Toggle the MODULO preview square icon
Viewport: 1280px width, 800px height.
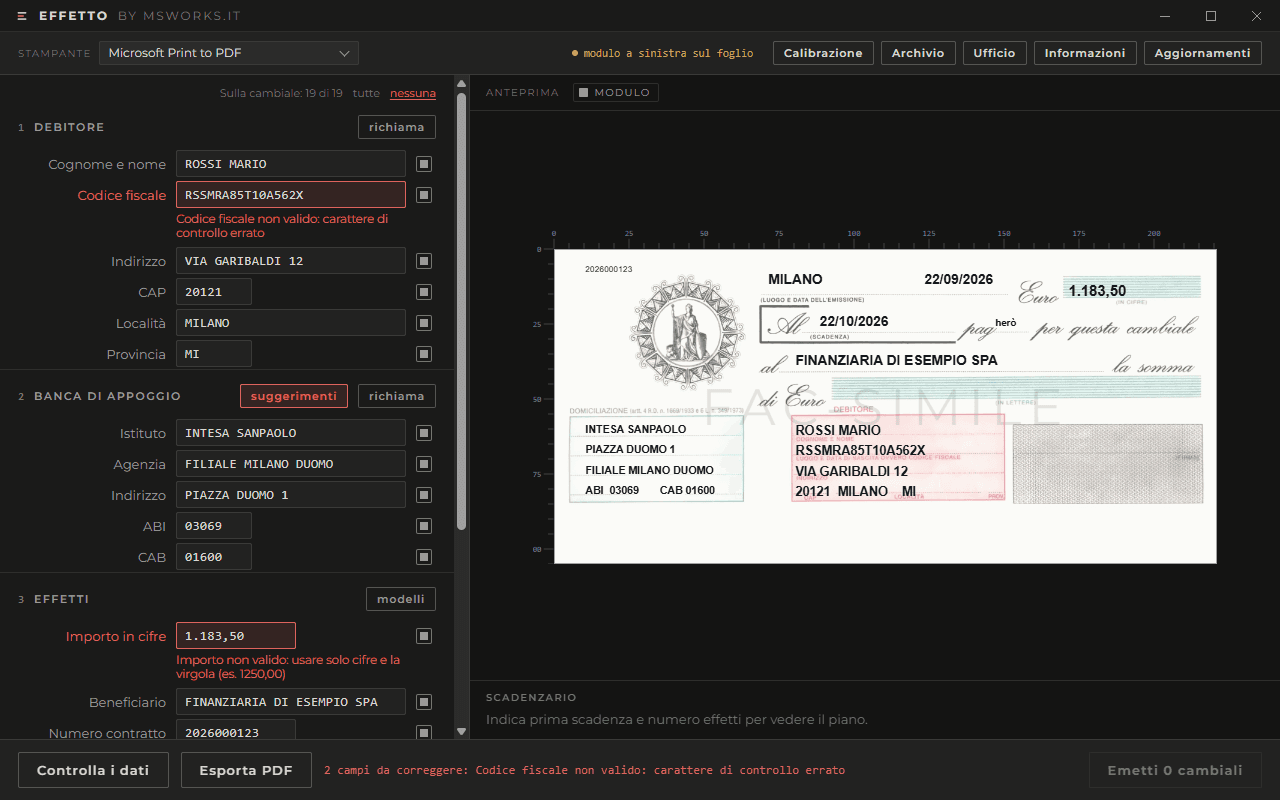(x=584, y=93)
